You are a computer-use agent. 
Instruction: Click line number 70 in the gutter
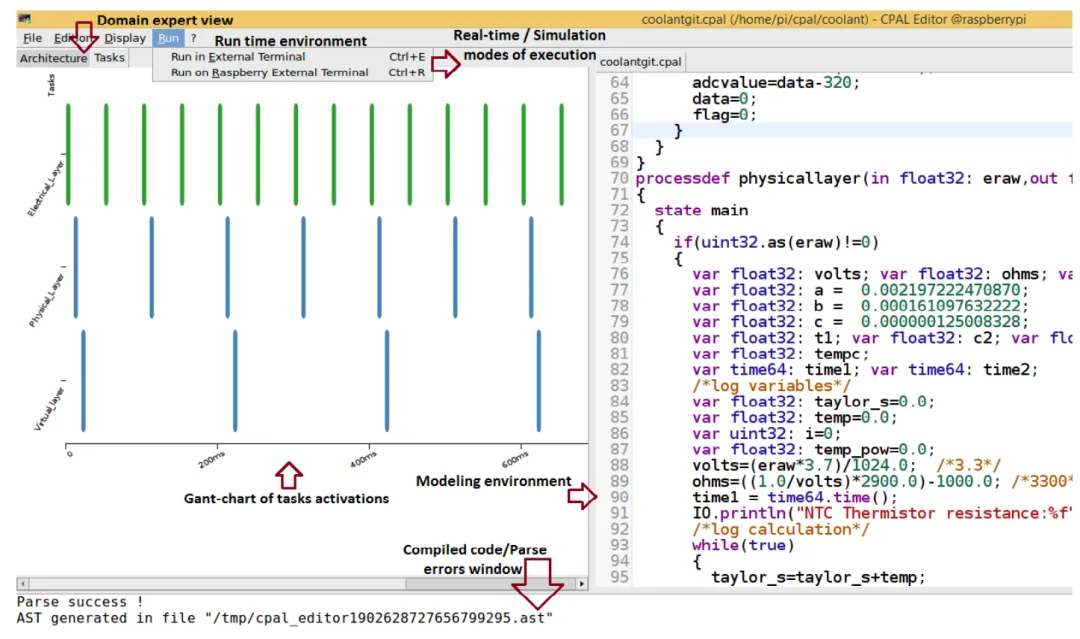click(618, 179)
